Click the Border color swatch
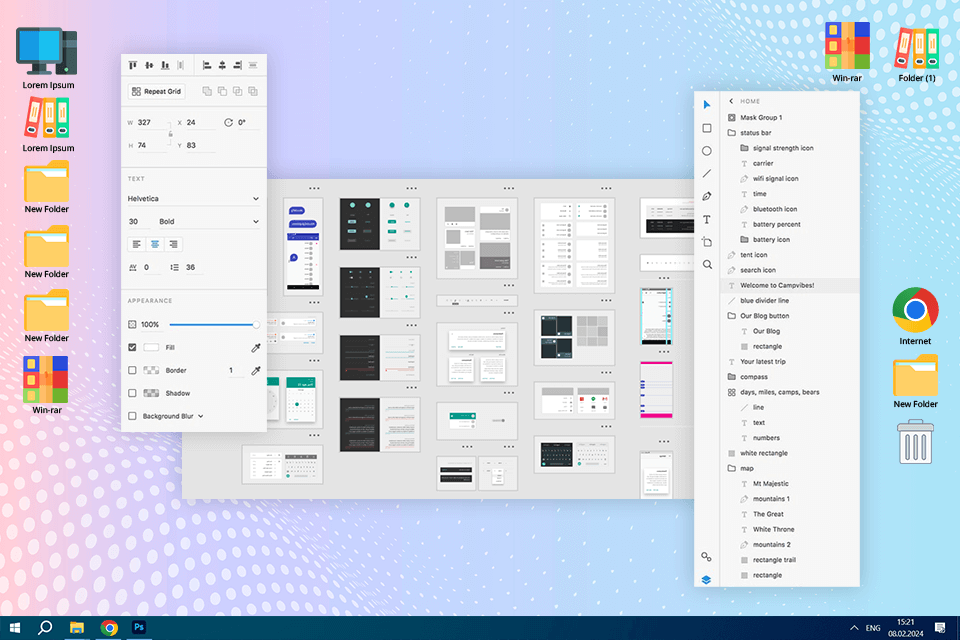The height and width of the screenshot is (640, 960). tap(151, 370)
